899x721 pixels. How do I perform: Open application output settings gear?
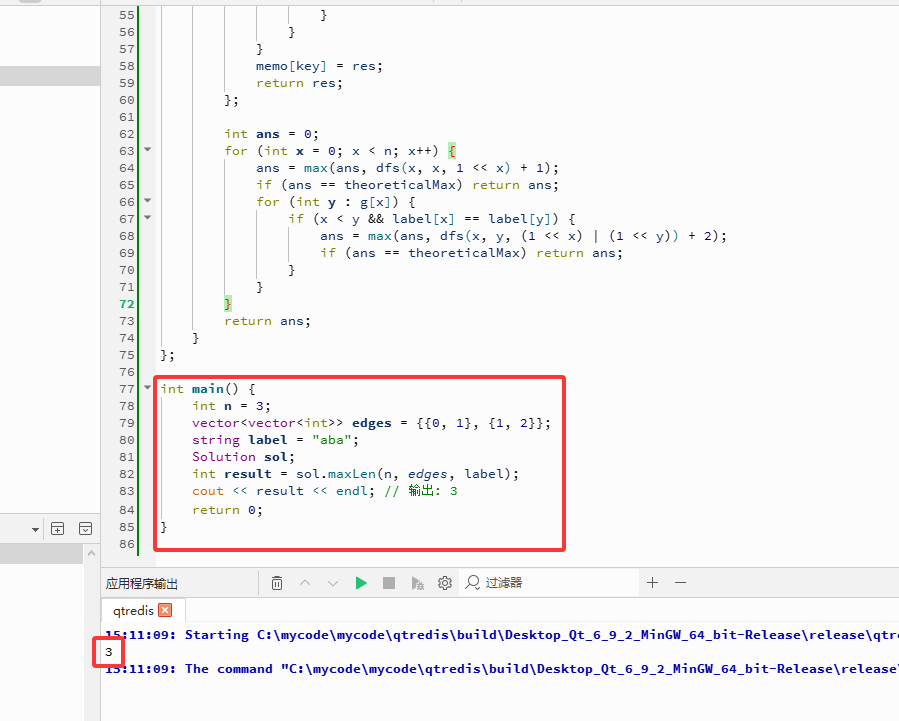click(x=445, y=583)
